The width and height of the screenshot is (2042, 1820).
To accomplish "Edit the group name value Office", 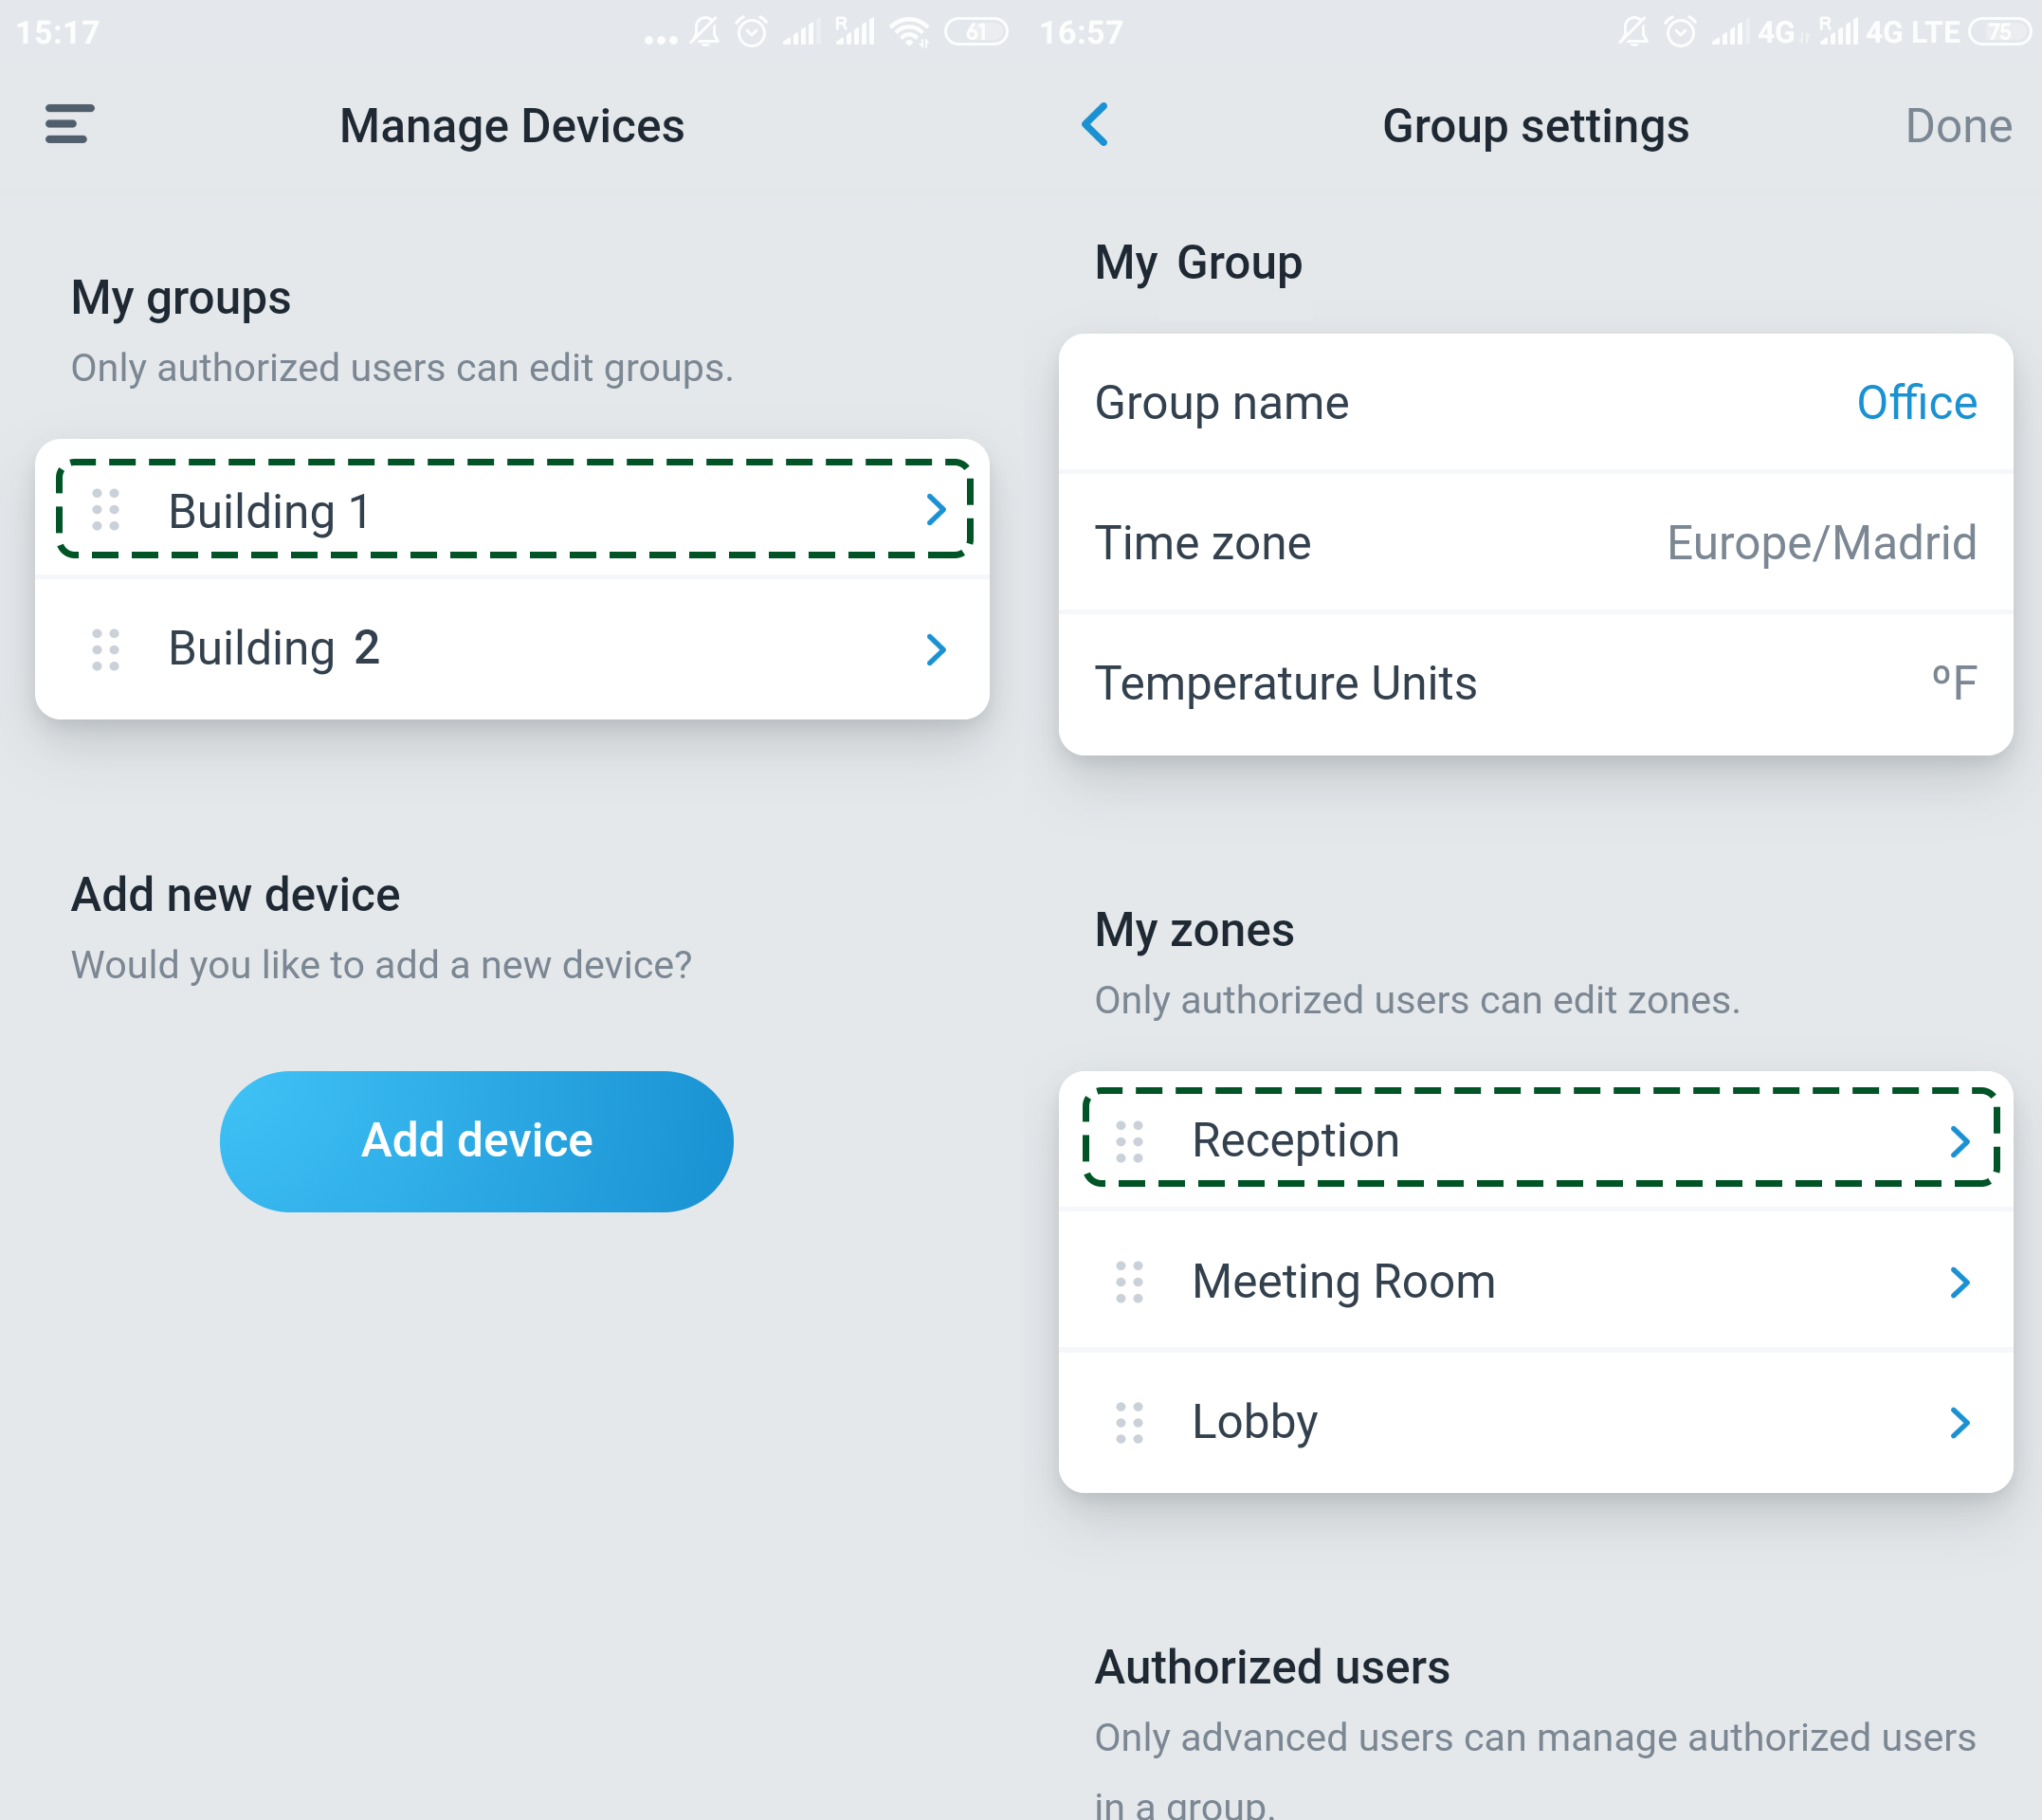I will click(x=1916, y=403).
